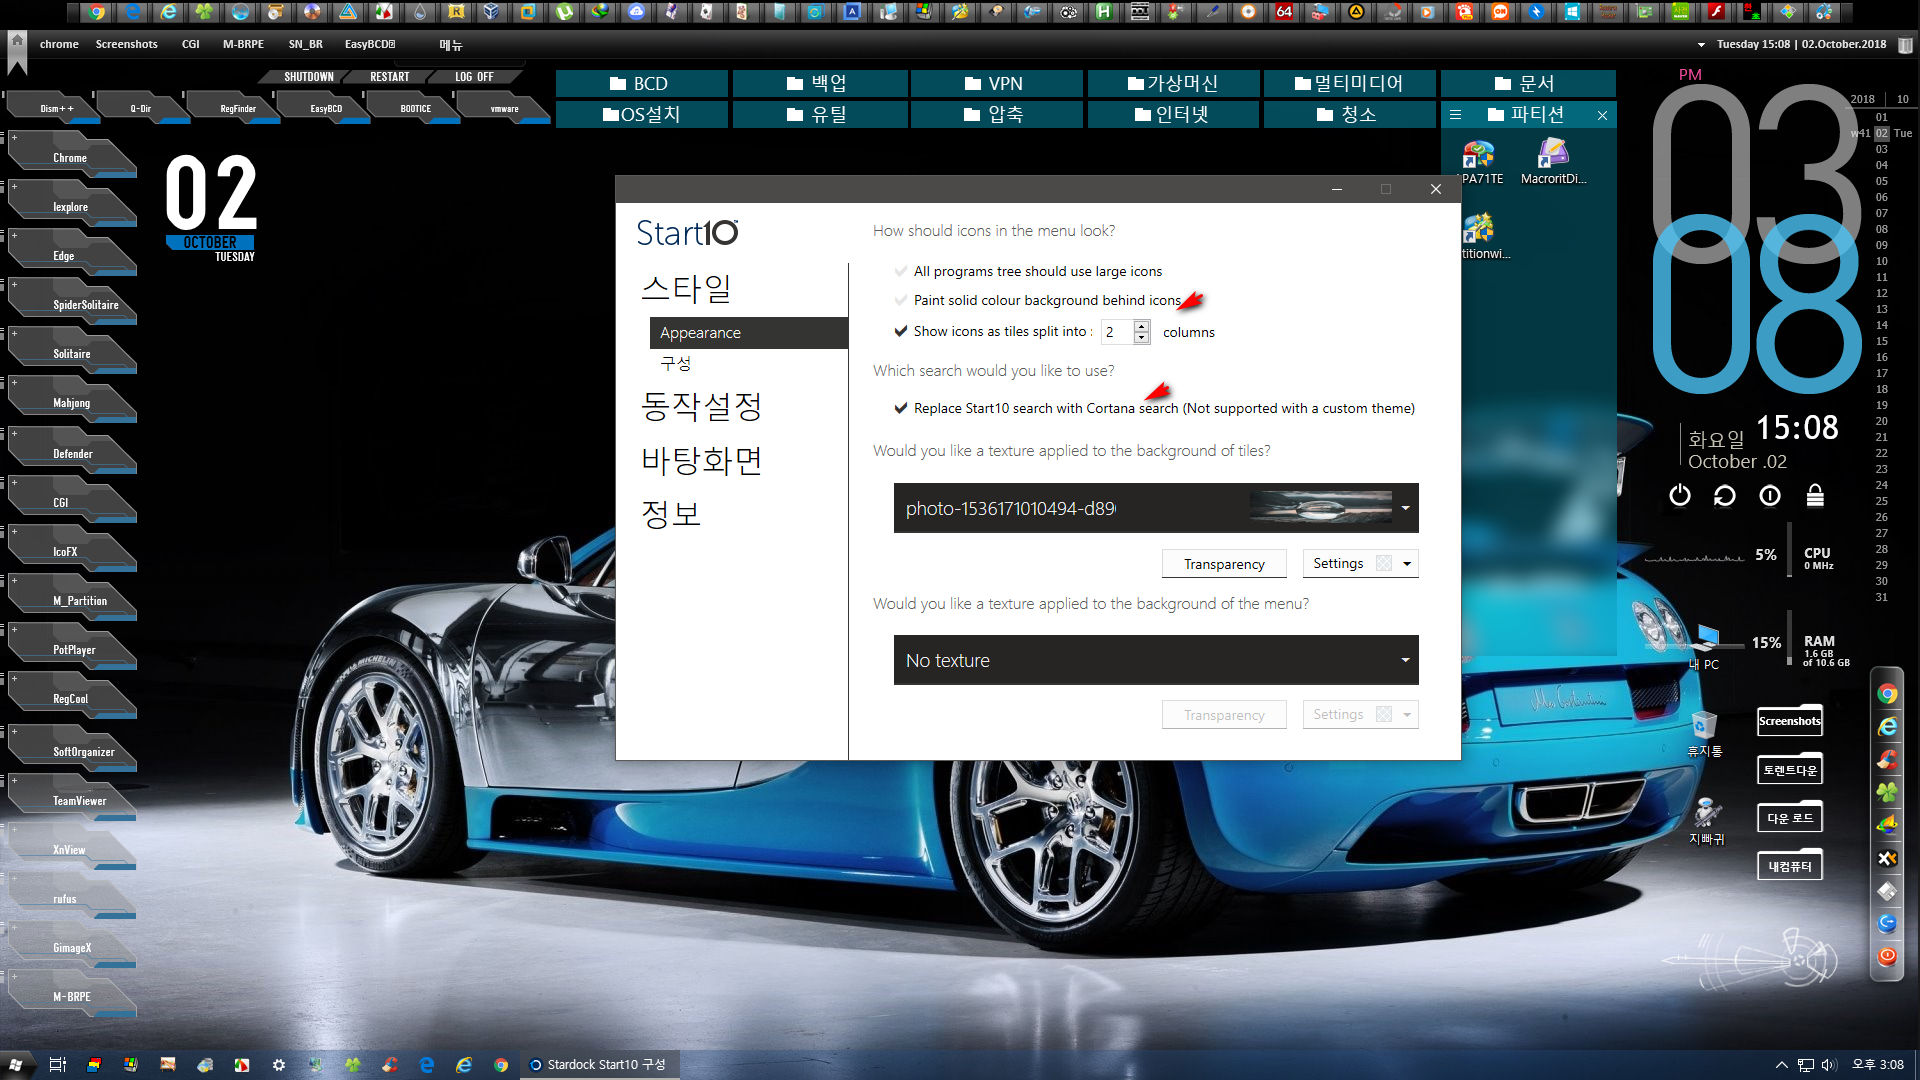Click the restart circular arrow widget icon

click(1725, 495)
